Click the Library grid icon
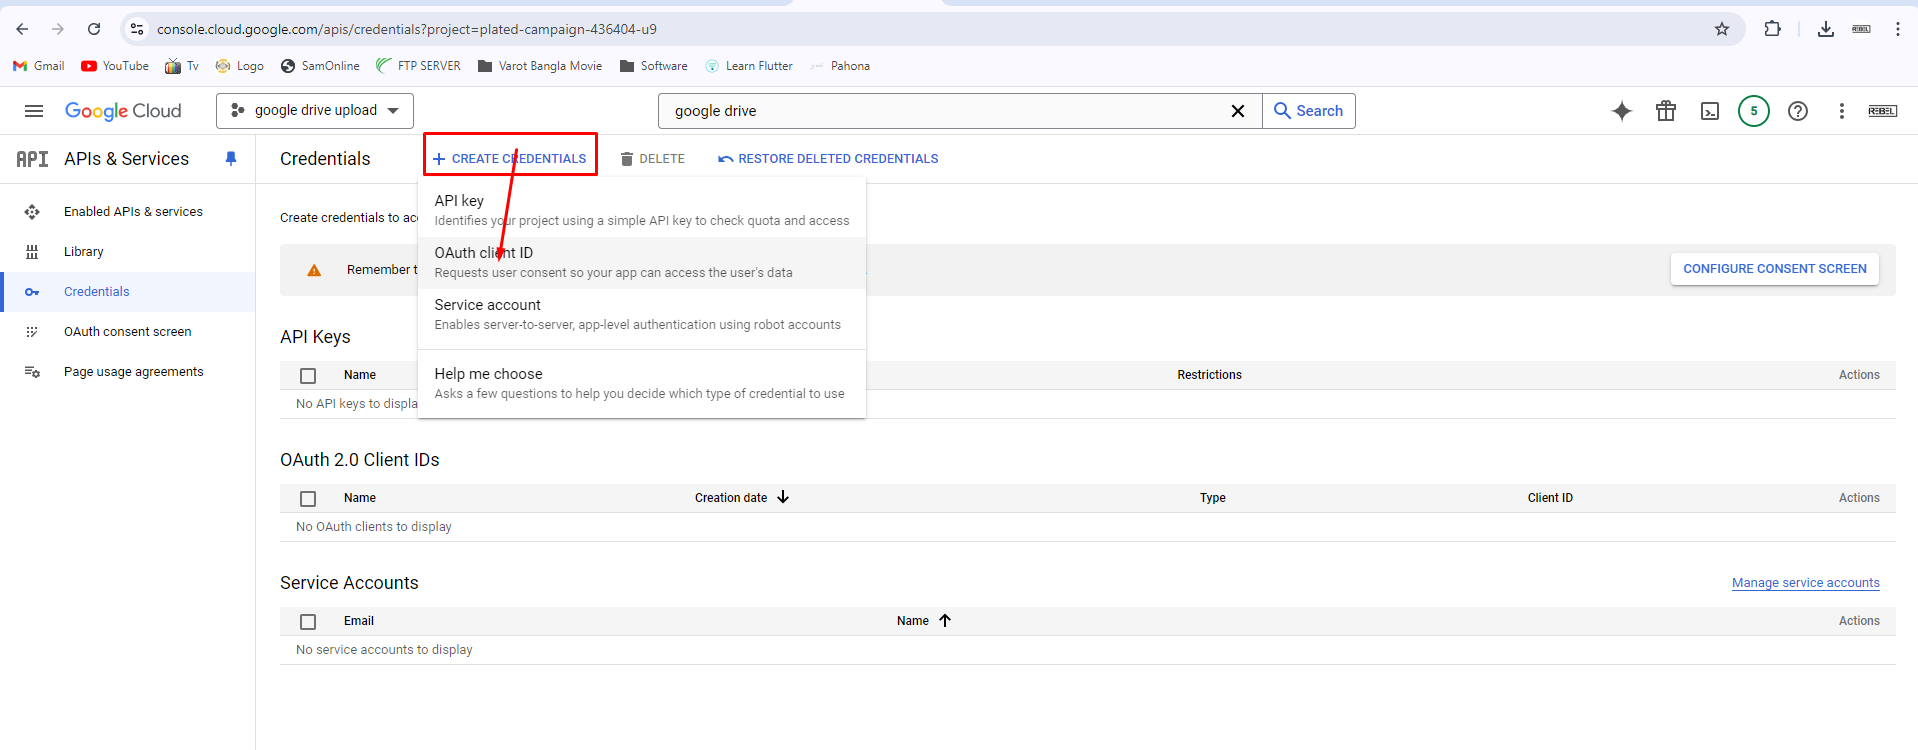Image resolution: width=1918 pixels, height=750 pixels. click(32, 252)
